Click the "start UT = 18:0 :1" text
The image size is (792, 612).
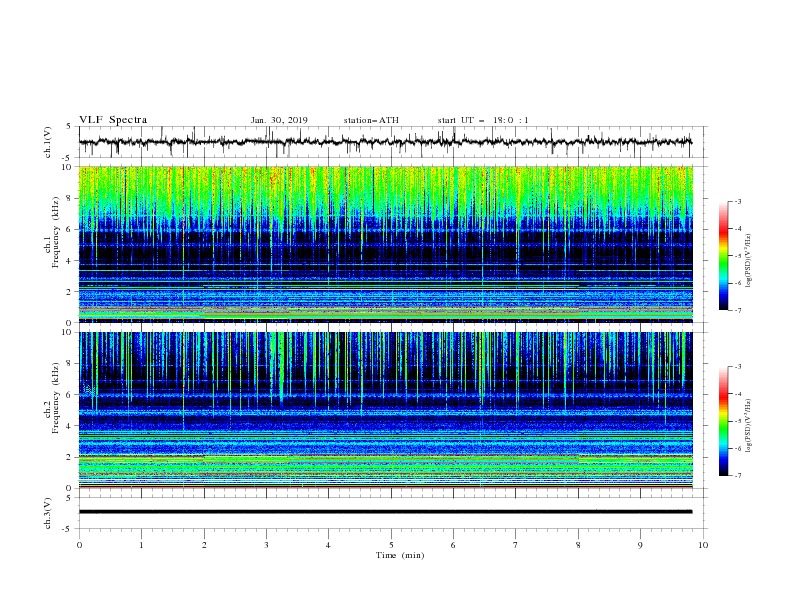[x=483, y=120]
